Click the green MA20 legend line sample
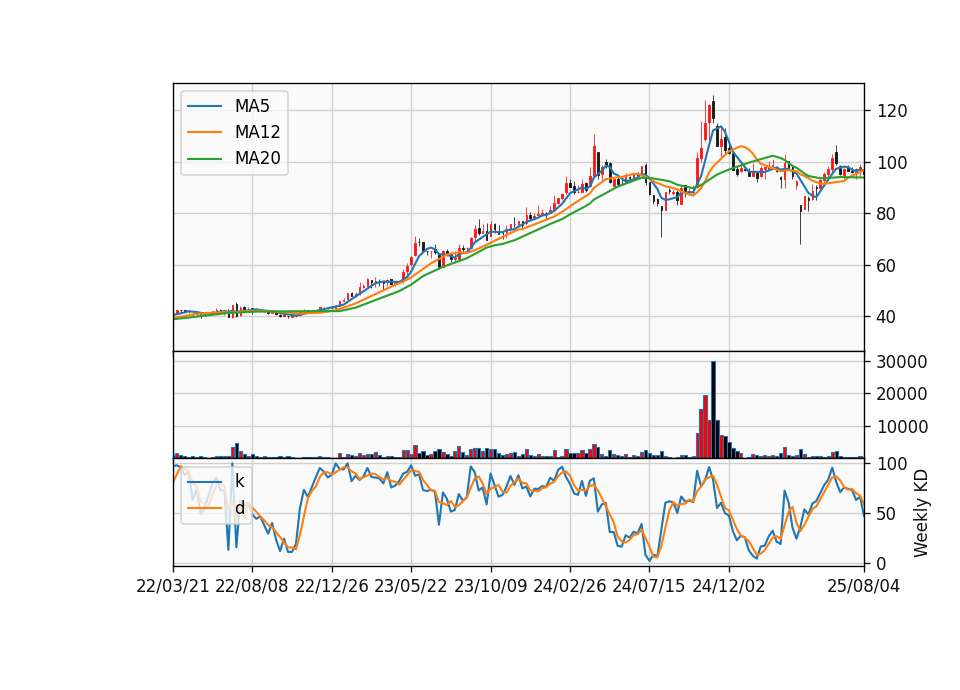This screenshot has height=690, width=960. pyautogui.click(x=204, y=159)
